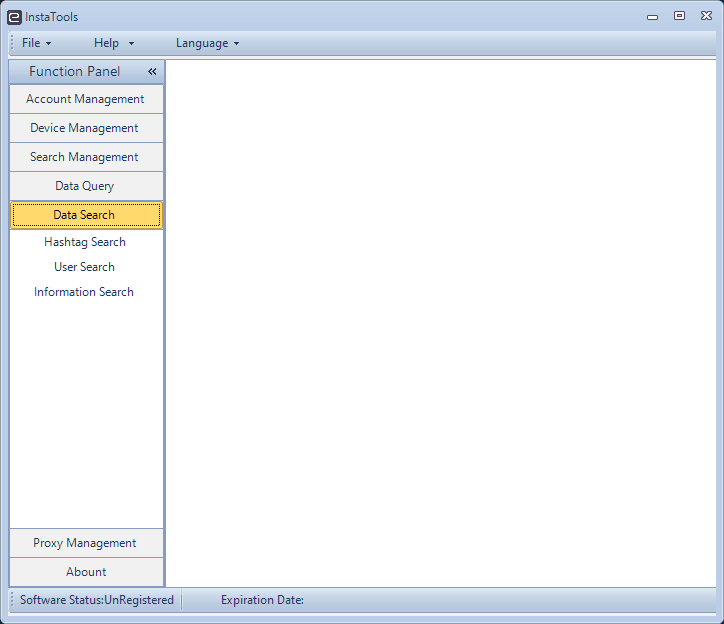724x624 pixels.
Task: Click Software Status:UnRegistered in status bar
Action: pyautogui.click(x=97, y=600)
